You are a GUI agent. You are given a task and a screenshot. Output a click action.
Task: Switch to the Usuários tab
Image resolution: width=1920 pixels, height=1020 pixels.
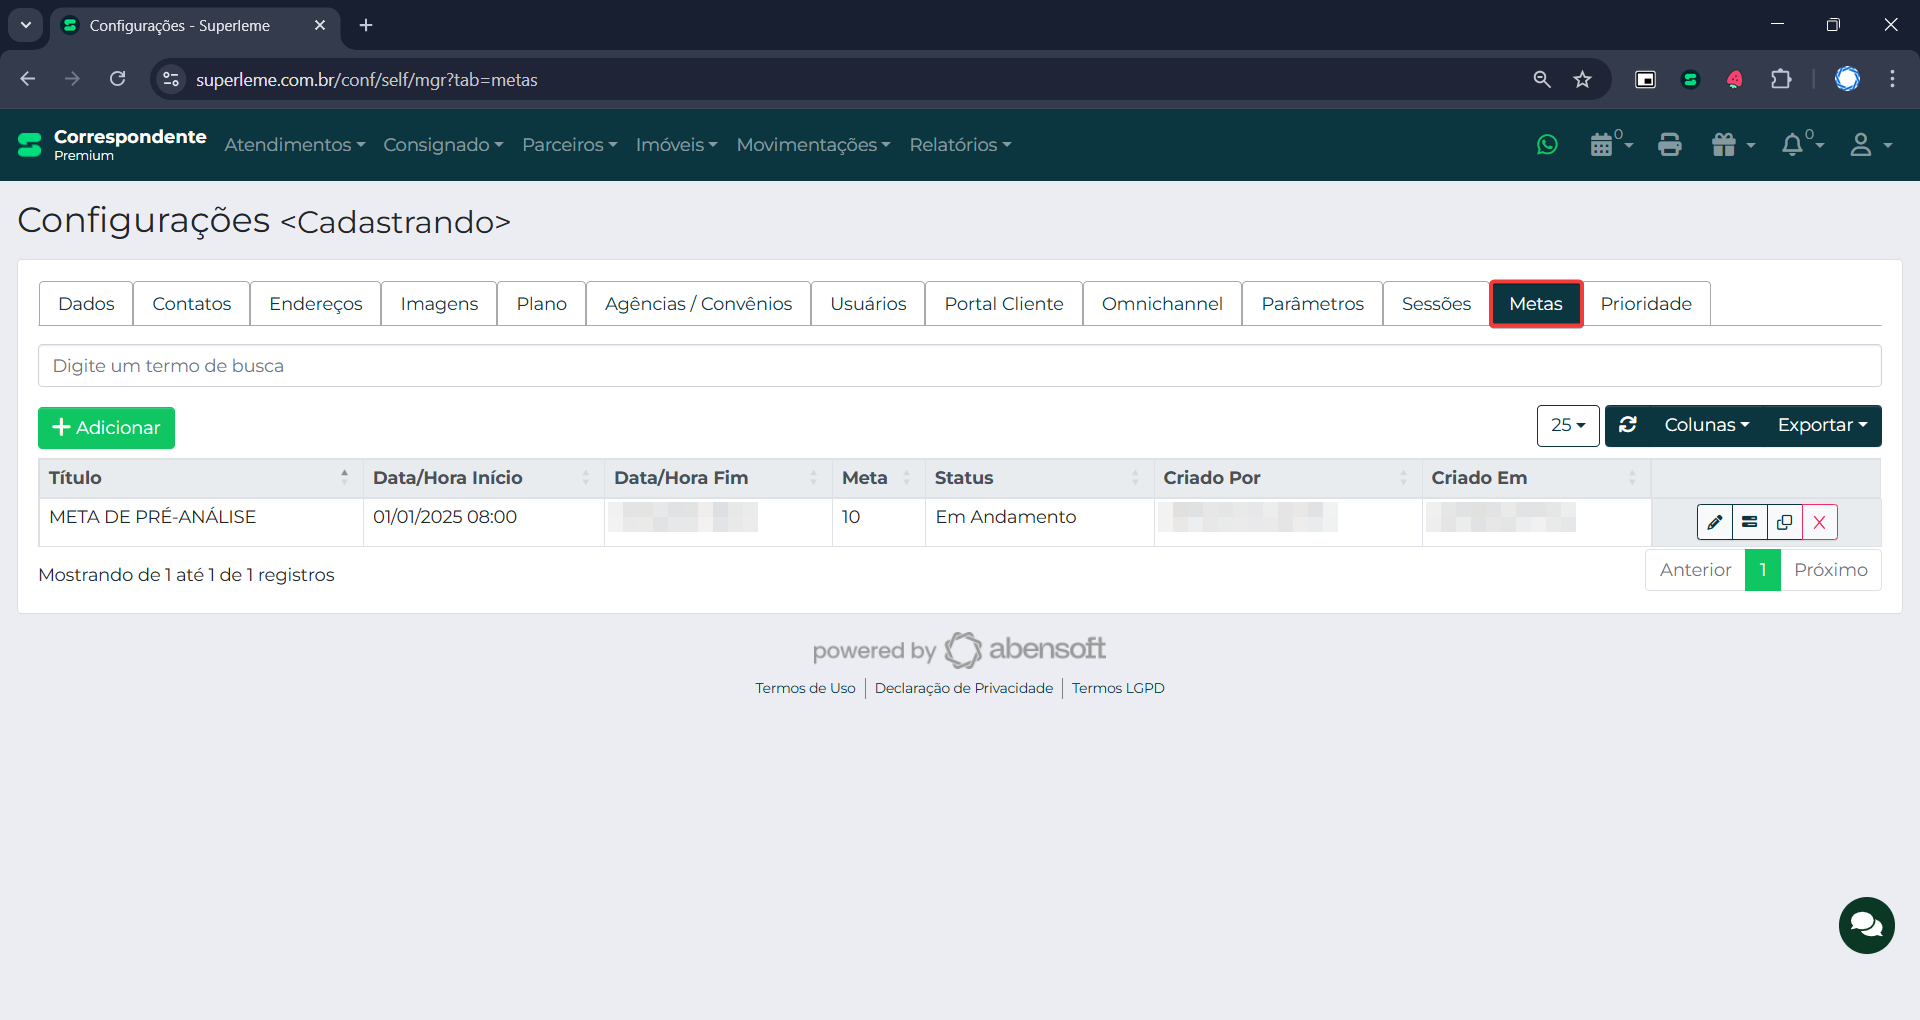867,304
